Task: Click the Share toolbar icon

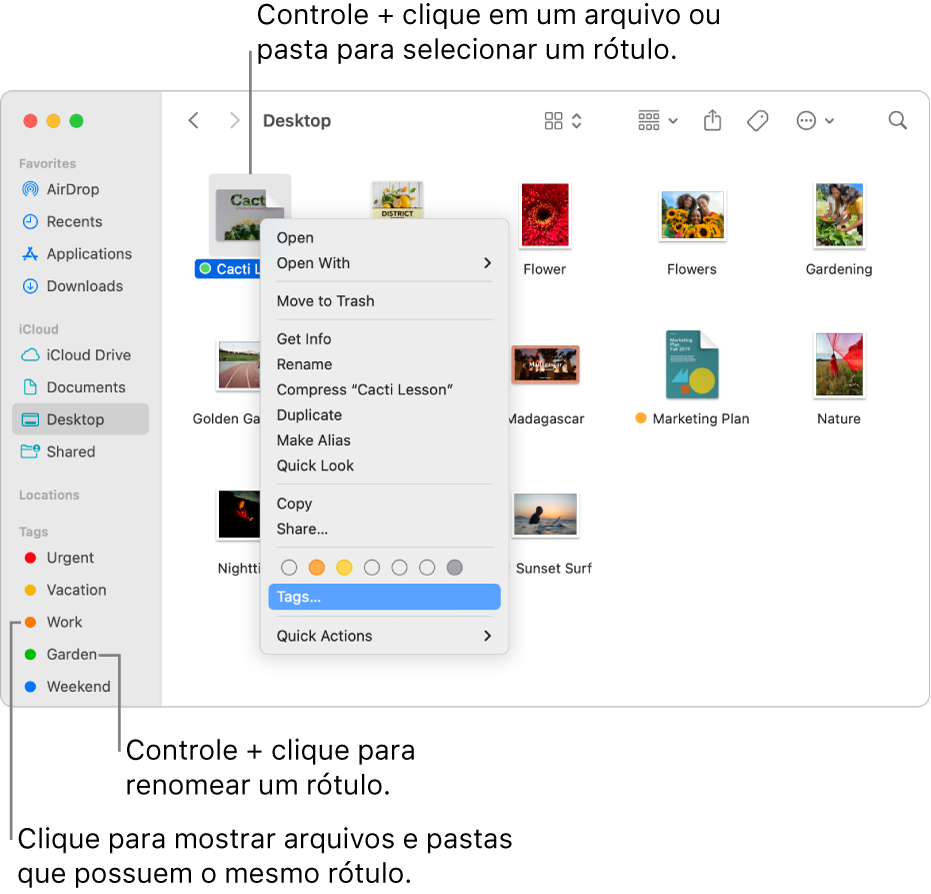Action: pyautogui.click(x=712, y=121)
